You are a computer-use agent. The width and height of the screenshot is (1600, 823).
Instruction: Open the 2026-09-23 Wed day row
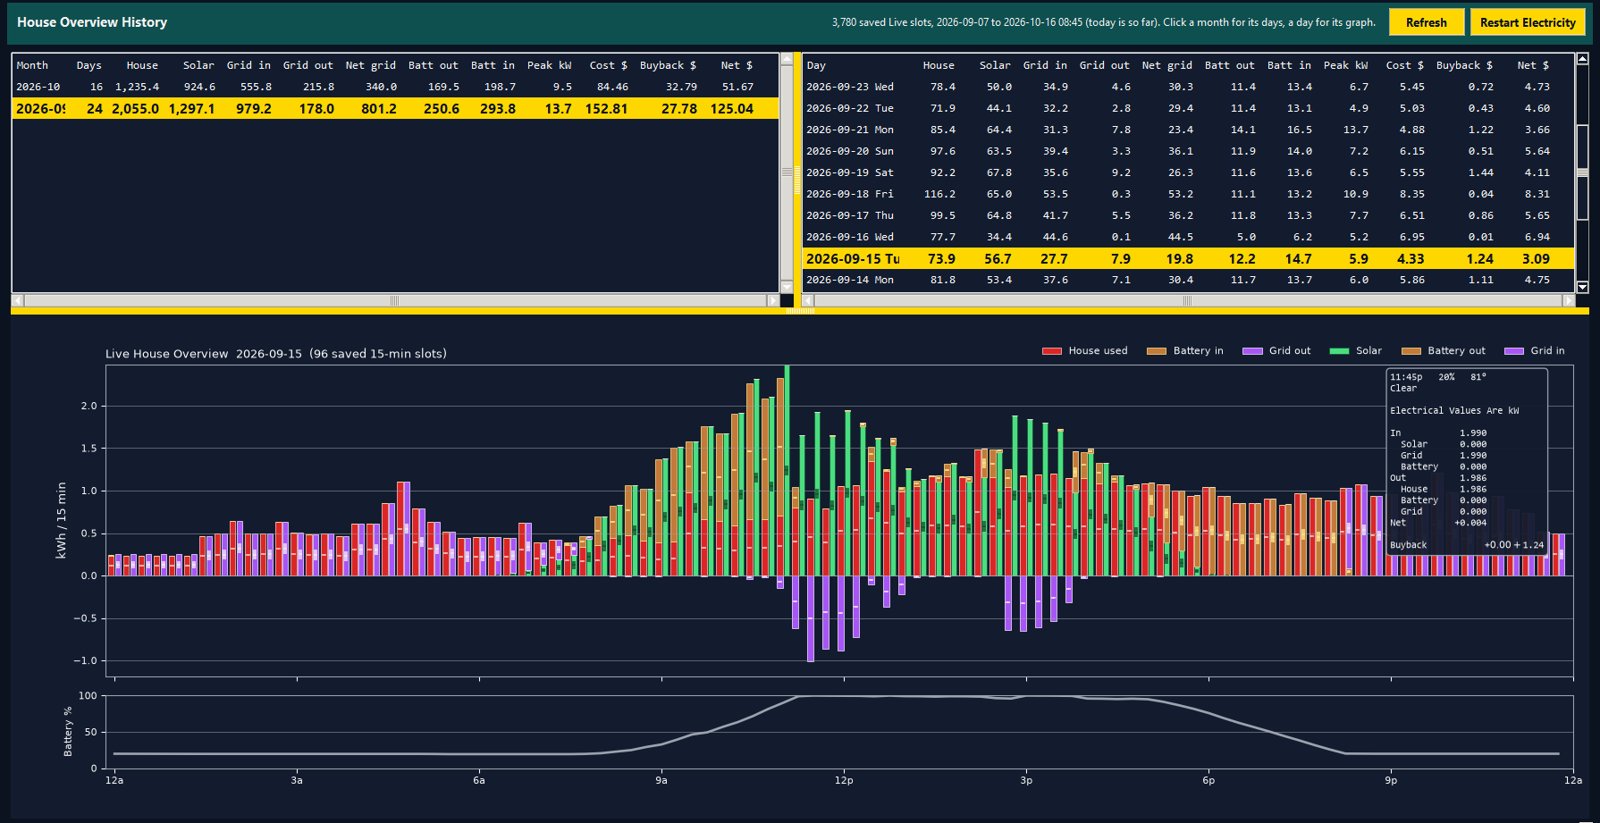[x=1189, y=87]
